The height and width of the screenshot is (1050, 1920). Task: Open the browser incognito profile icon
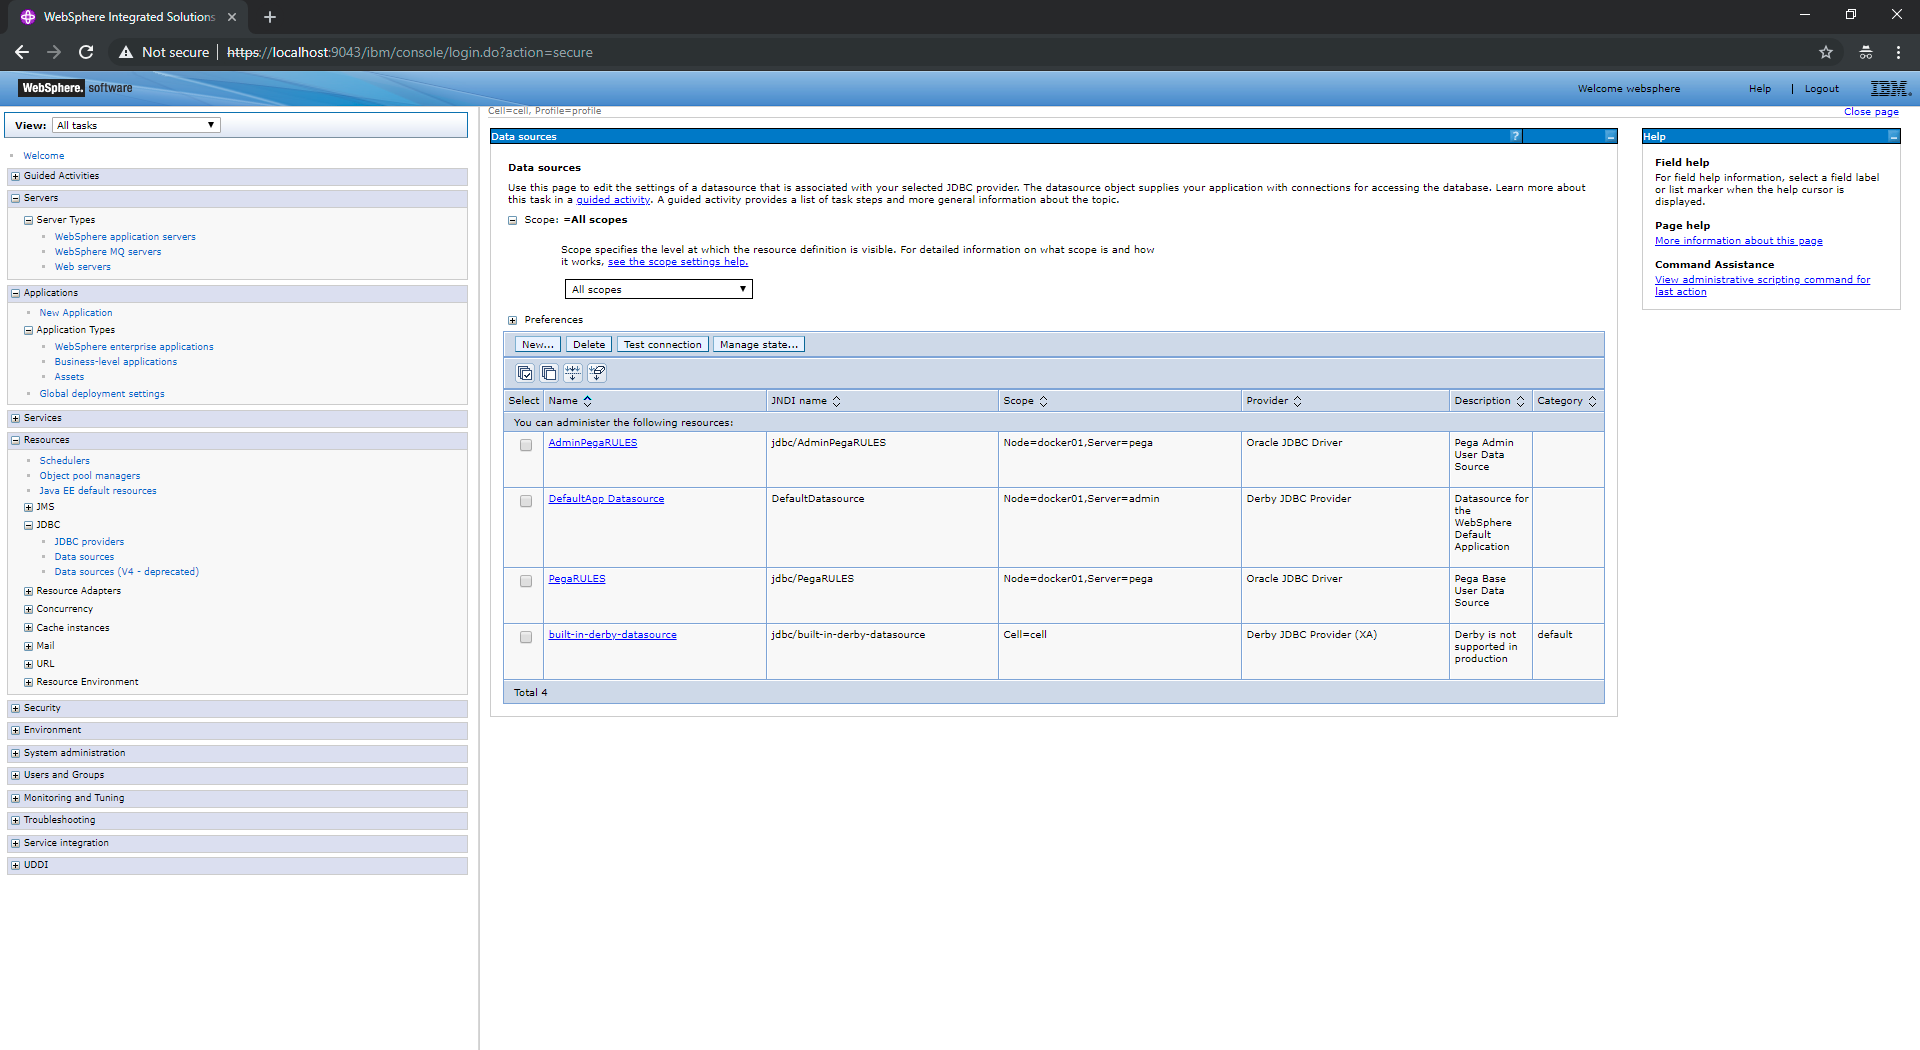1866,52
